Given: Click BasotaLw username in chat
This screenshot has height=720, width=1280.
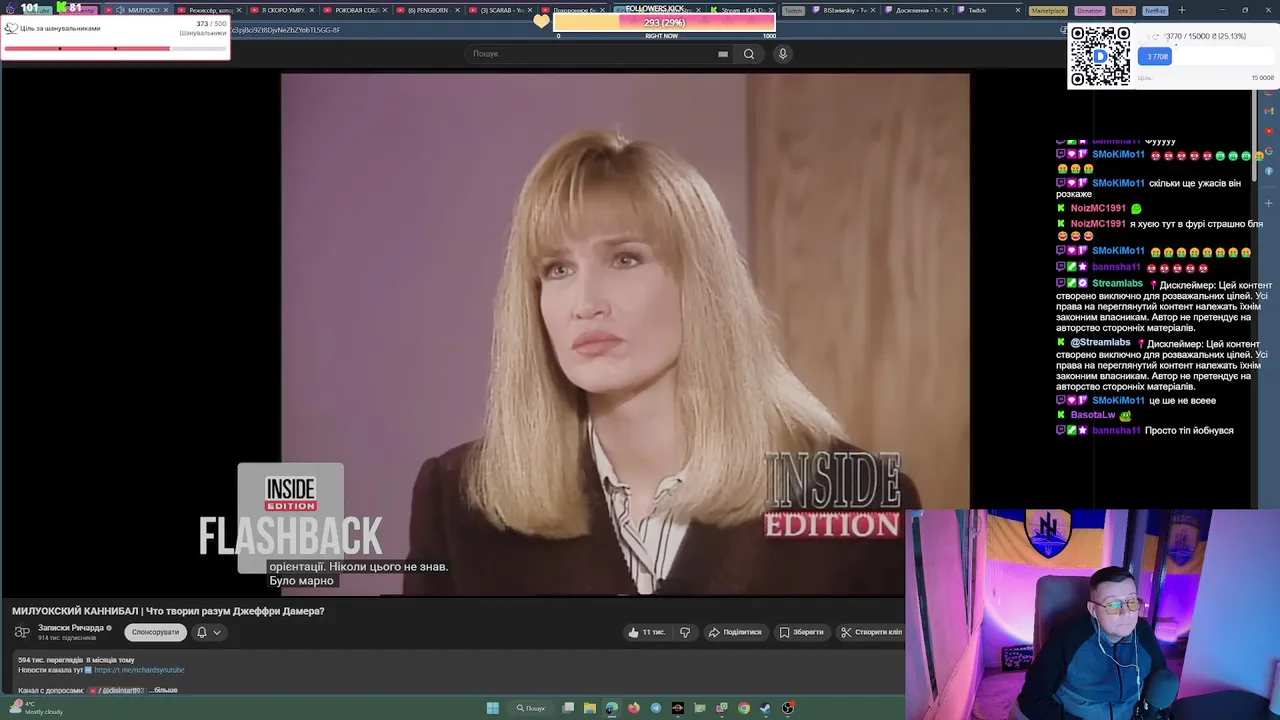Looking at the screenshot, I should (x=1093, y=415).
